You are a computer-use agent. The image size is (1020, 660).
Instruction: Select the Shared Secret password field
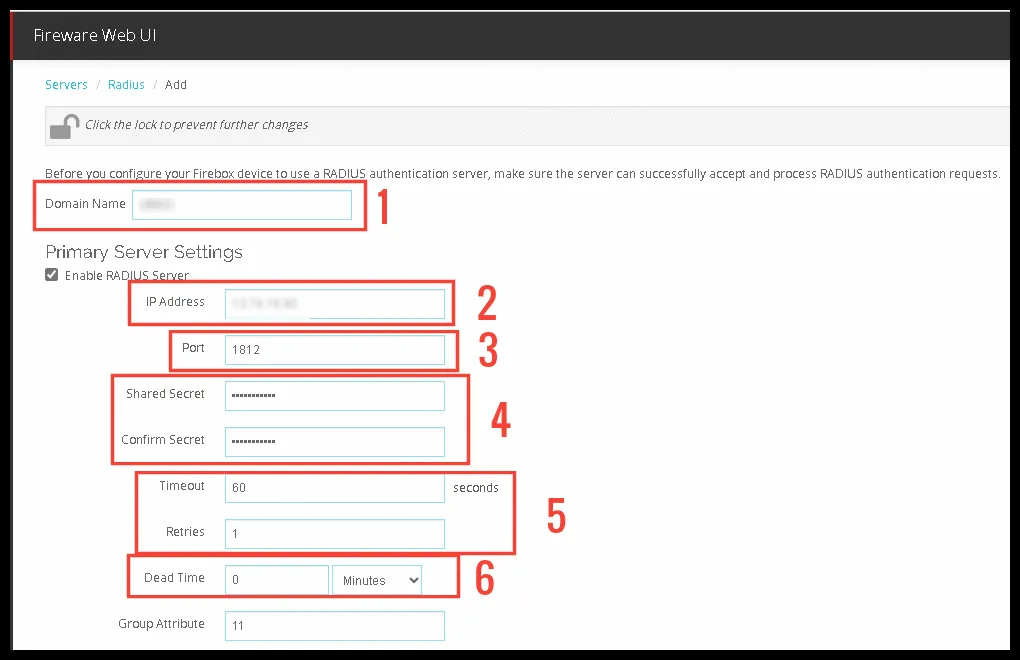click(335, 395)
